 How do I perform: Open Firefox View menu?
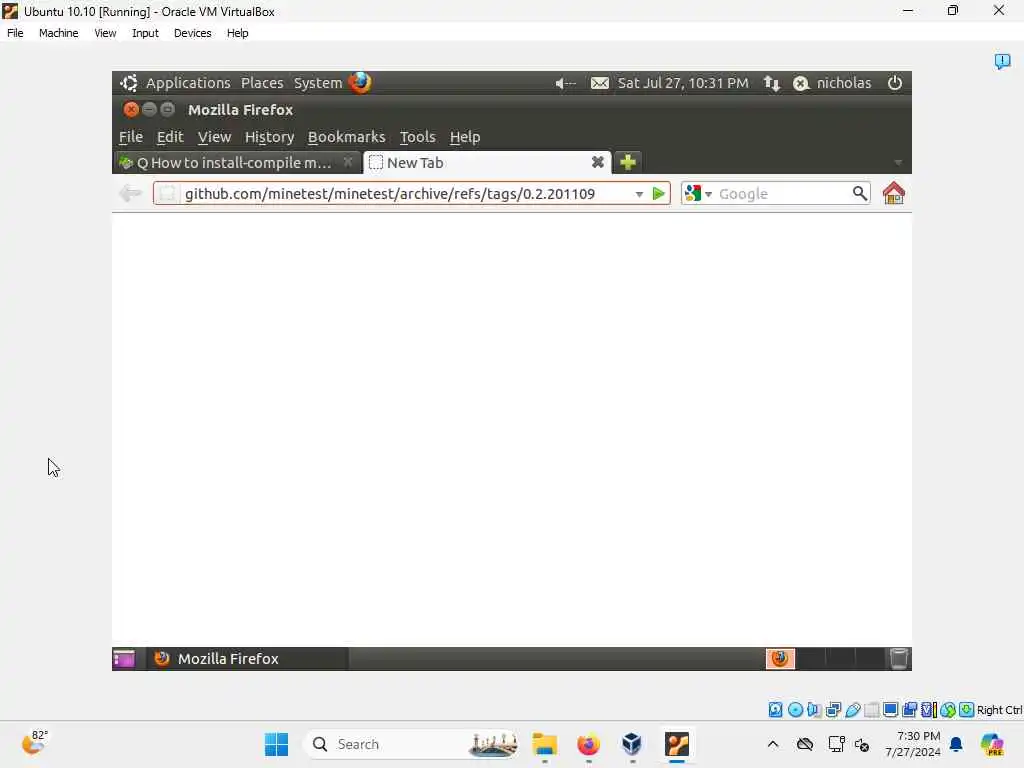coord(214,136)
